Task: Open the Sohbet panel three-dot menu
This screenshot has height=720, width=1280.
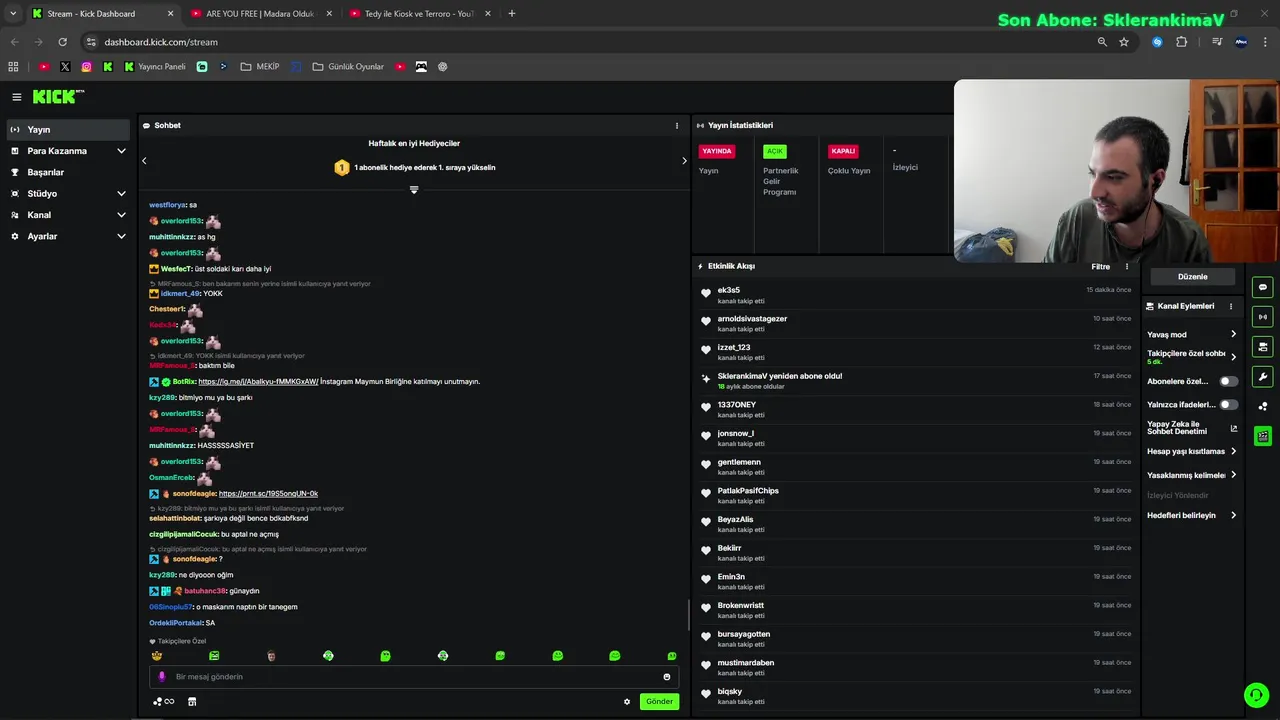Action: pos(677,126)
